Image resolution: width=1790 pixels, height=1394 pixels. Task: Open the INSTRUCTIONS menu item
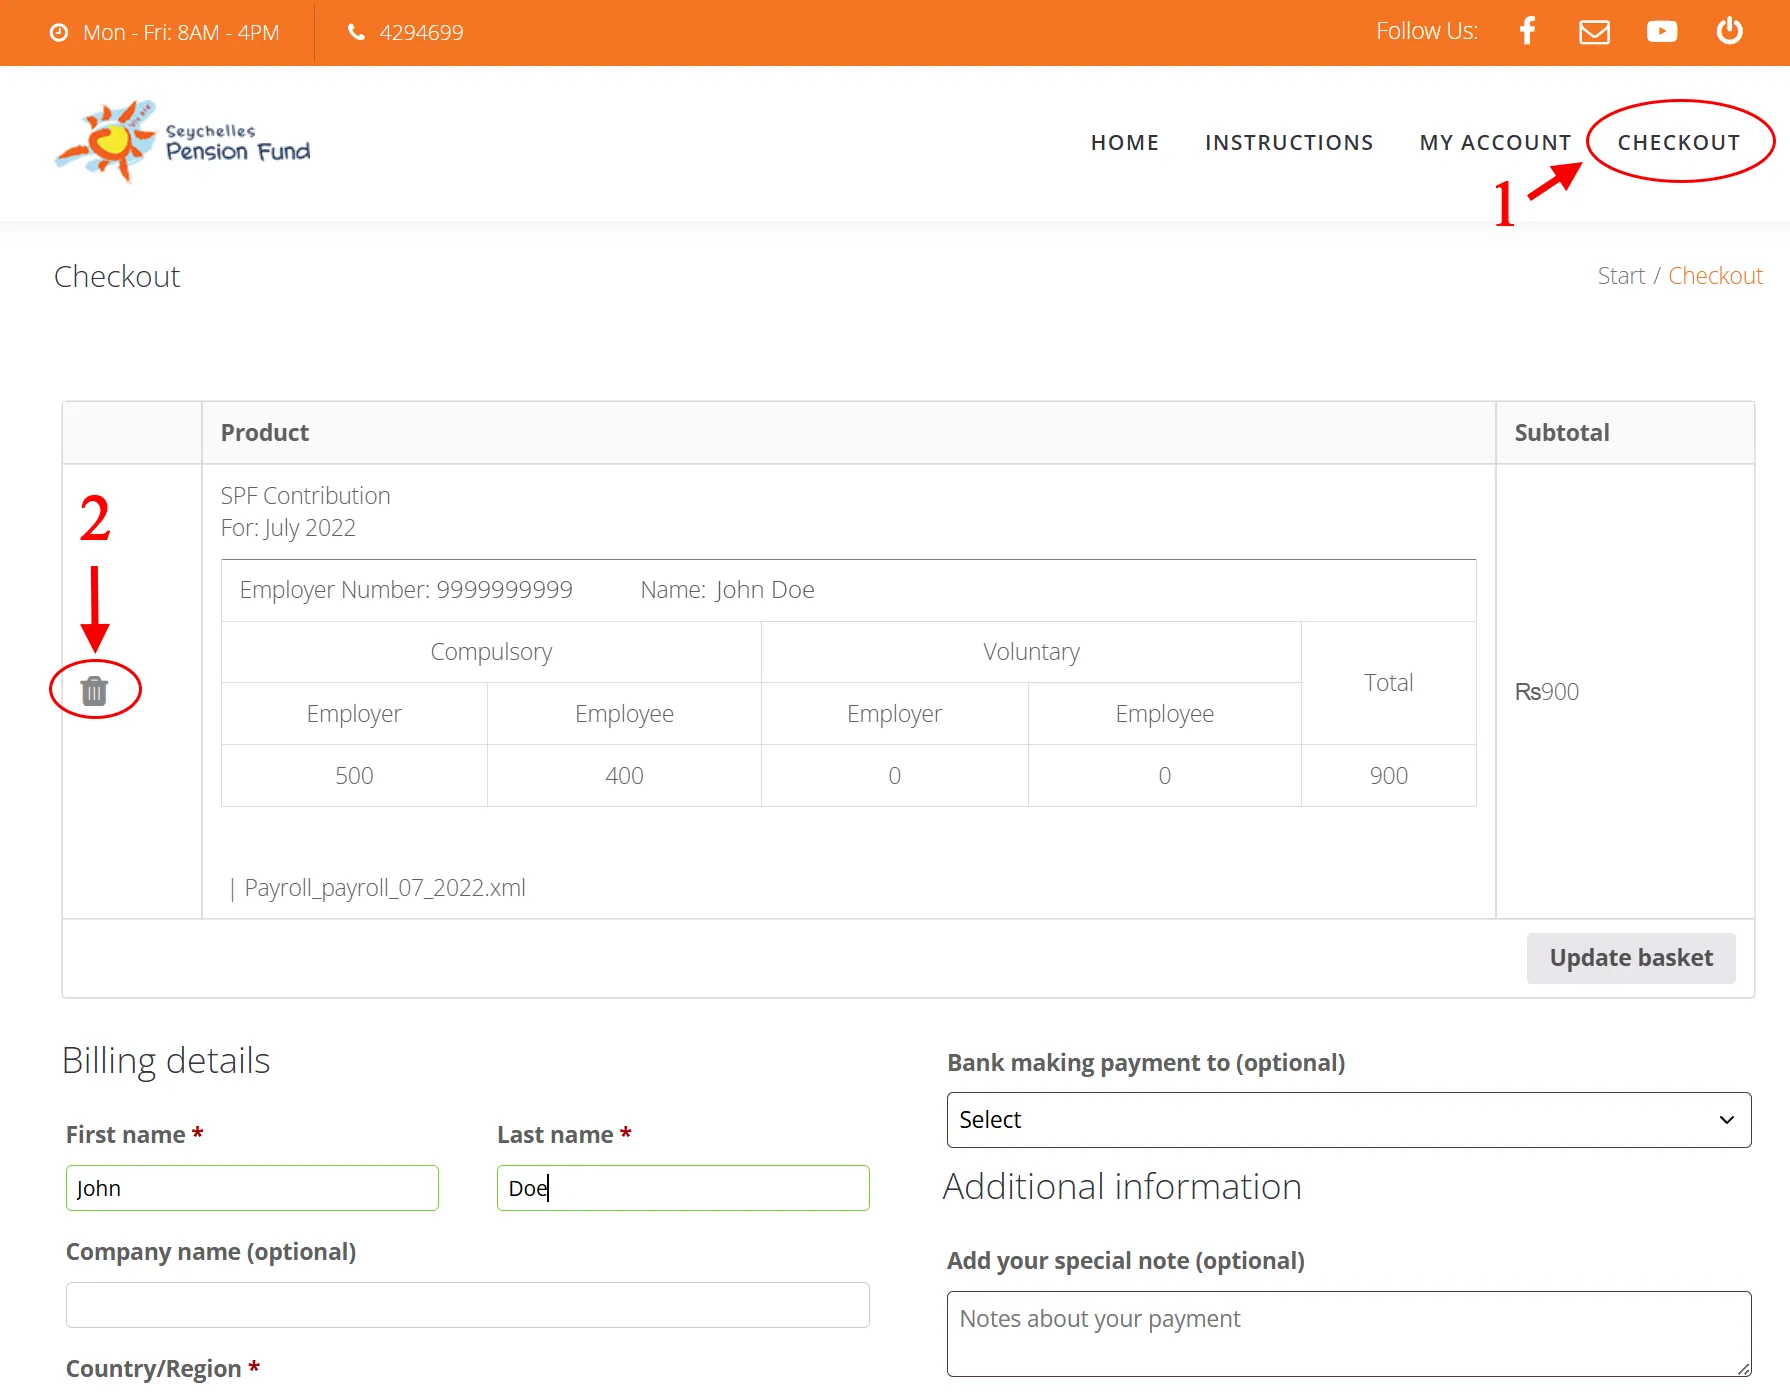pyautogui.click(x=1288, y=143)
